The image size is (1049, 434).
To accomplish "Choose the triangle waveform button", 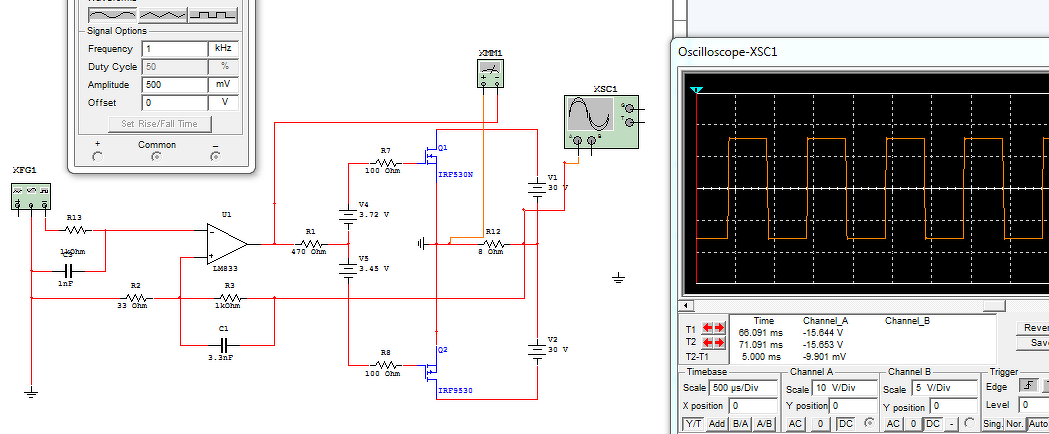I will 163,15.
